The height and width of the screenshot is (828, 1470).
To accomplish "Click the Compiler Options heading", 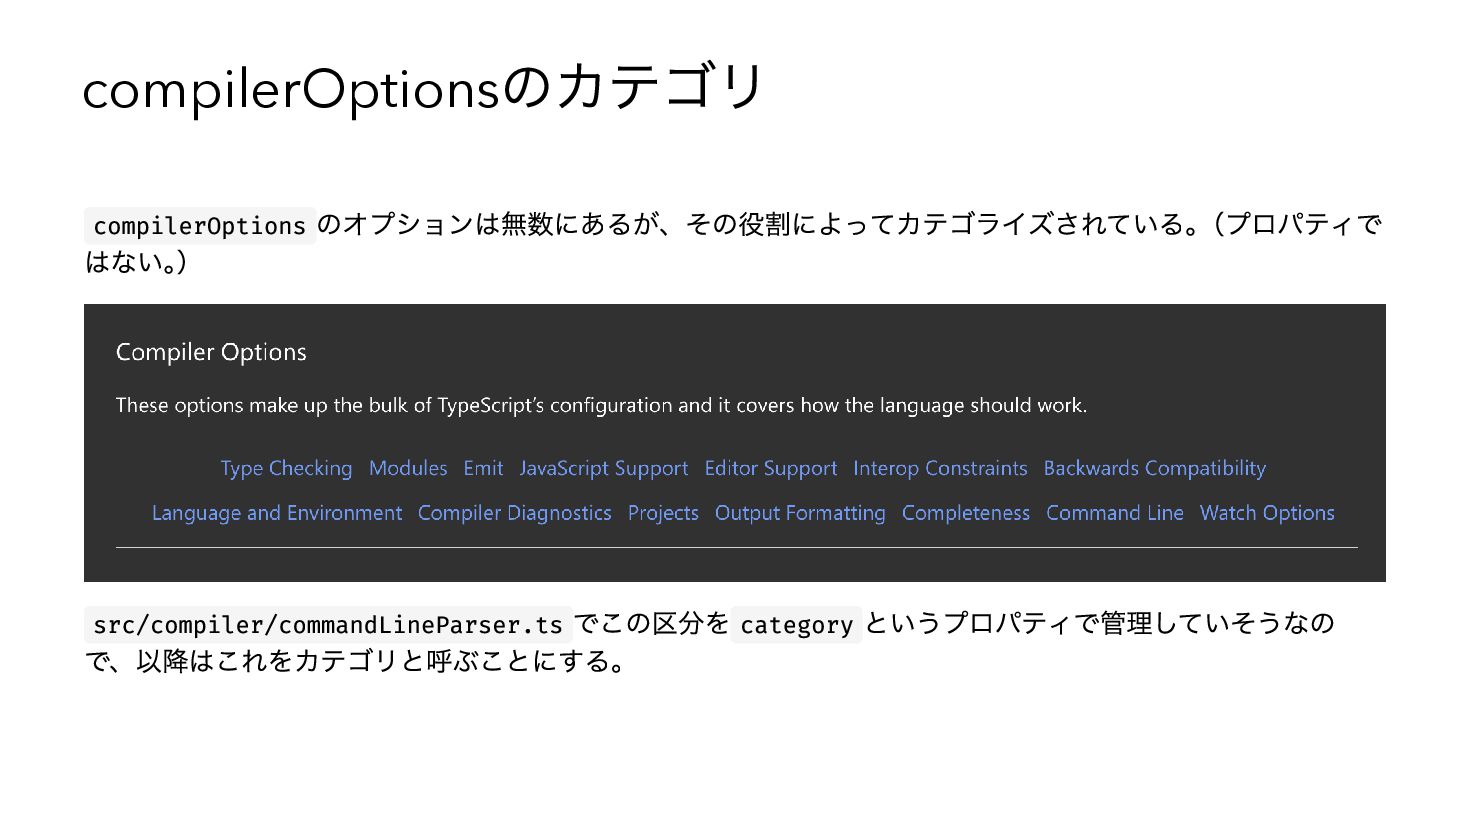I will (211, 353).
